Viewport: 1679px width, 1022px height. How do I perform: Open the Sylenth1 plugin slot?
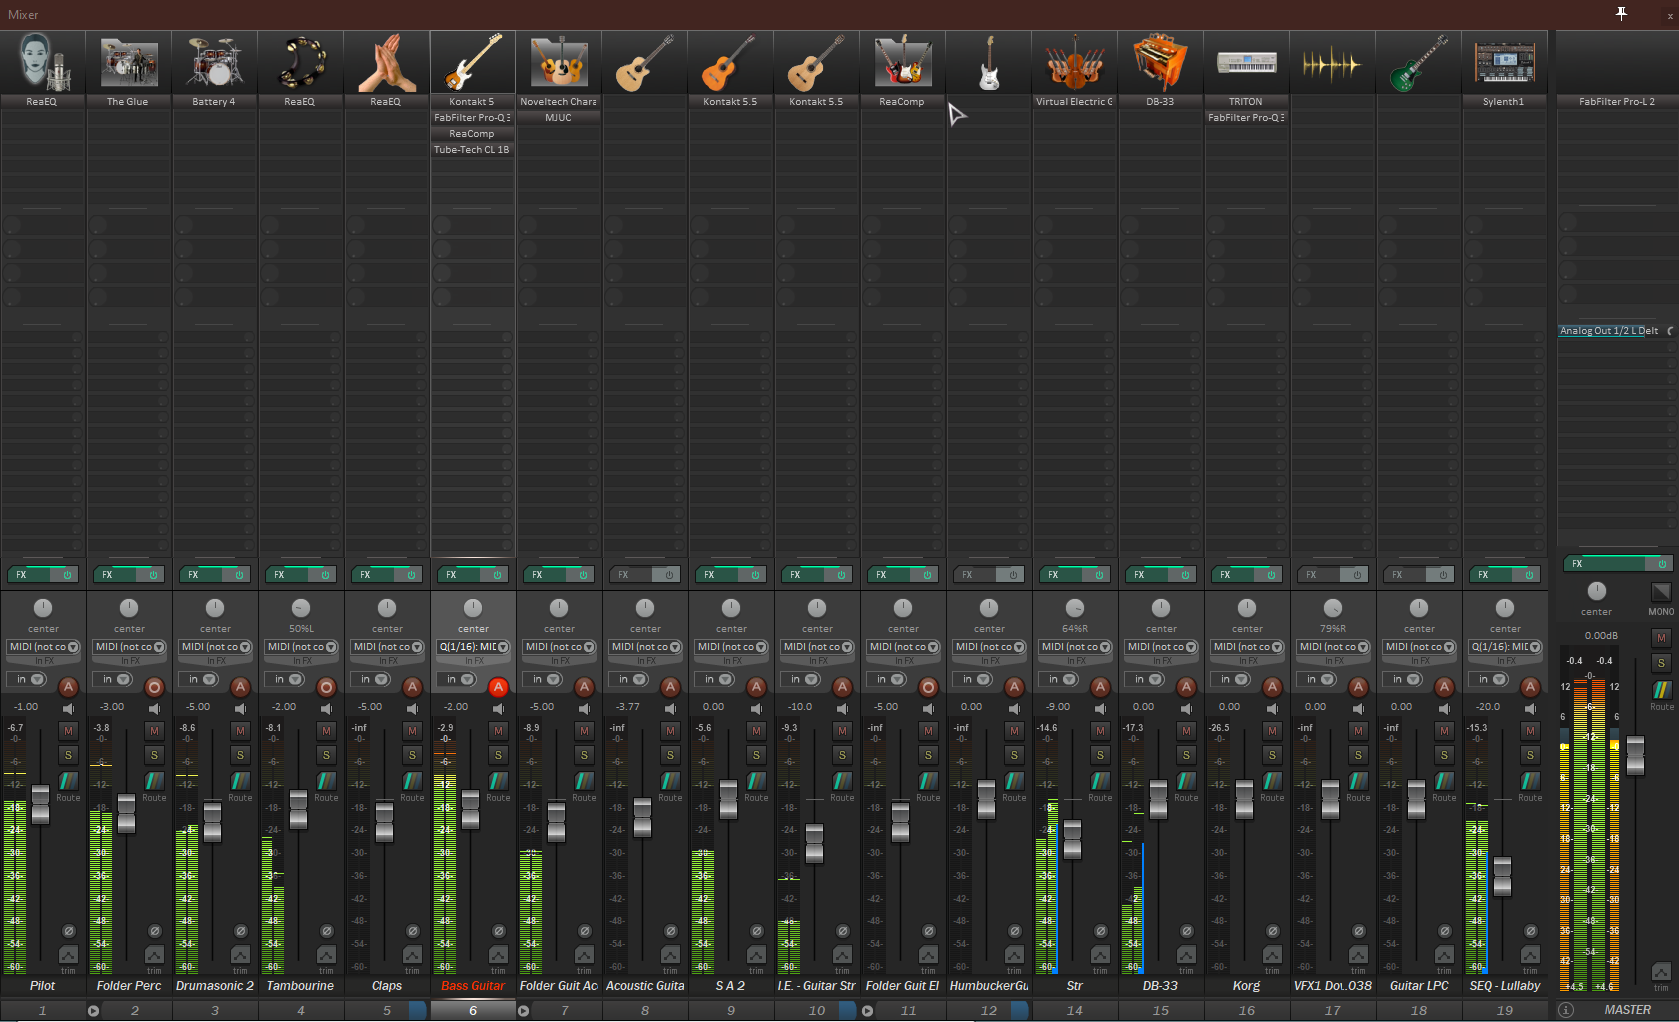(1505, 102)
